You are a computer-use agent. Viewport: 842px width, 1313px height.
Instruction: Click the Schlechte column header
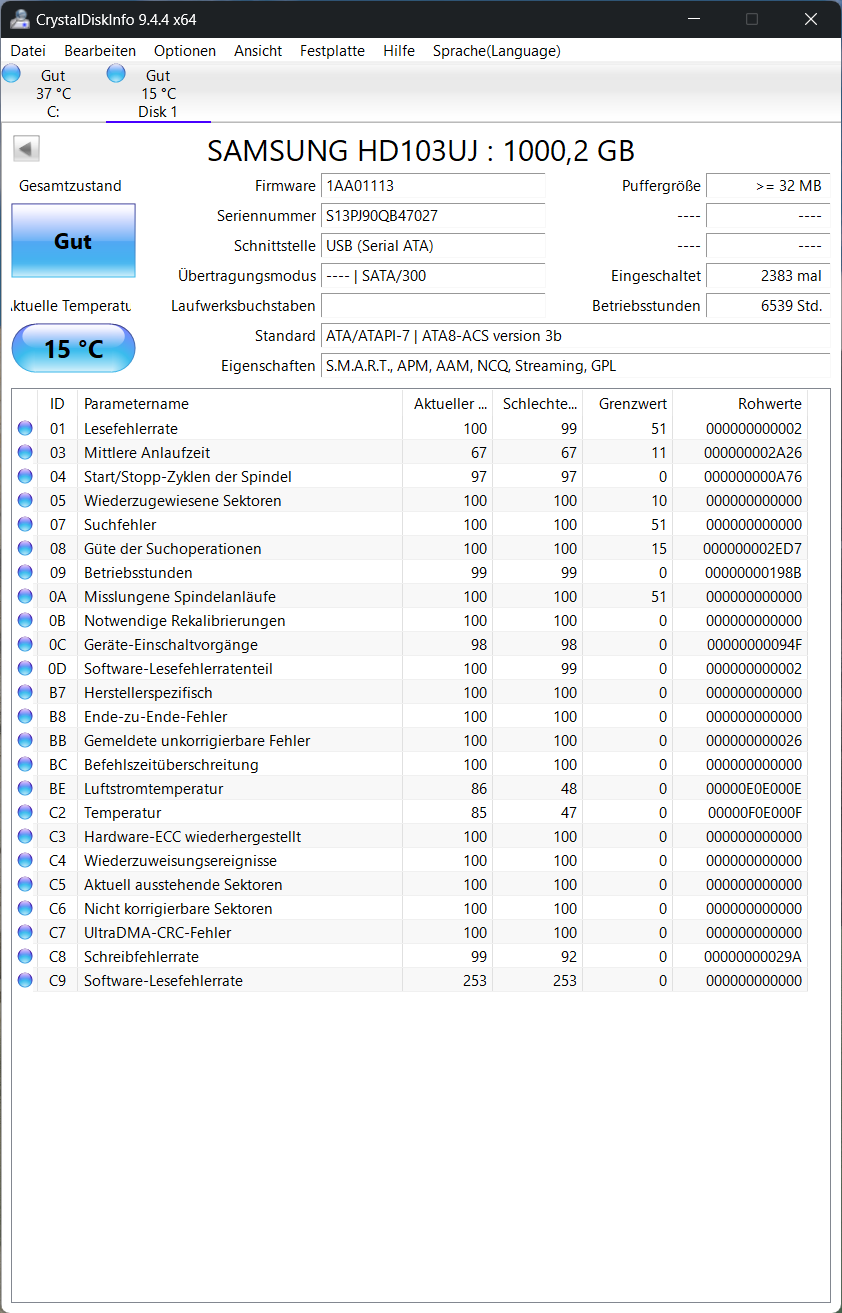point(538,404)
